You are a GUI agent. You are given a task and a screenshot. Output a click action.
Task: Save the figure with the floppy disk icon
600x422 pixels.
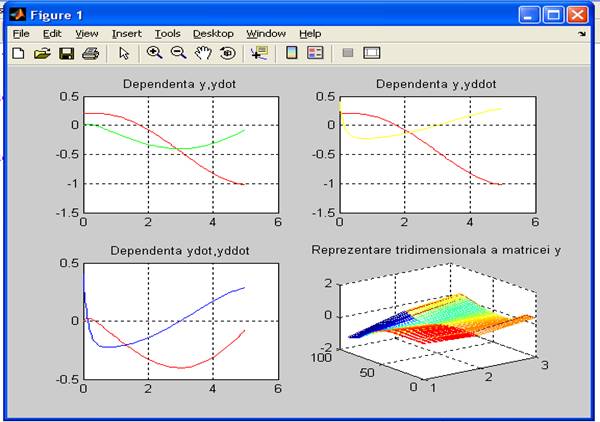click(67, 53)
